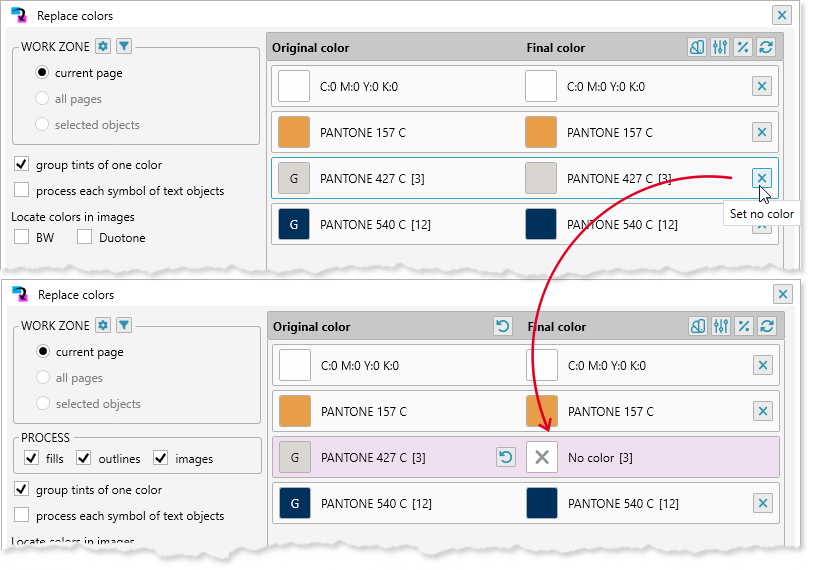Click white C:0 M:0 Y:0 K:0 final swatch, upper dialog

541,86
